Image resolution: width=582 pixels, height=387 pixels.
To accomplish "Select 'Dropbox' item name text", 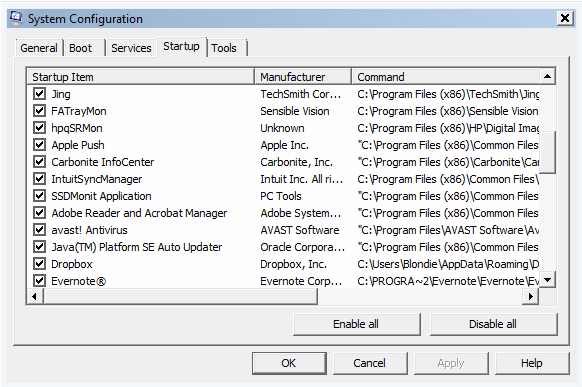I will [x=72, y=264].
